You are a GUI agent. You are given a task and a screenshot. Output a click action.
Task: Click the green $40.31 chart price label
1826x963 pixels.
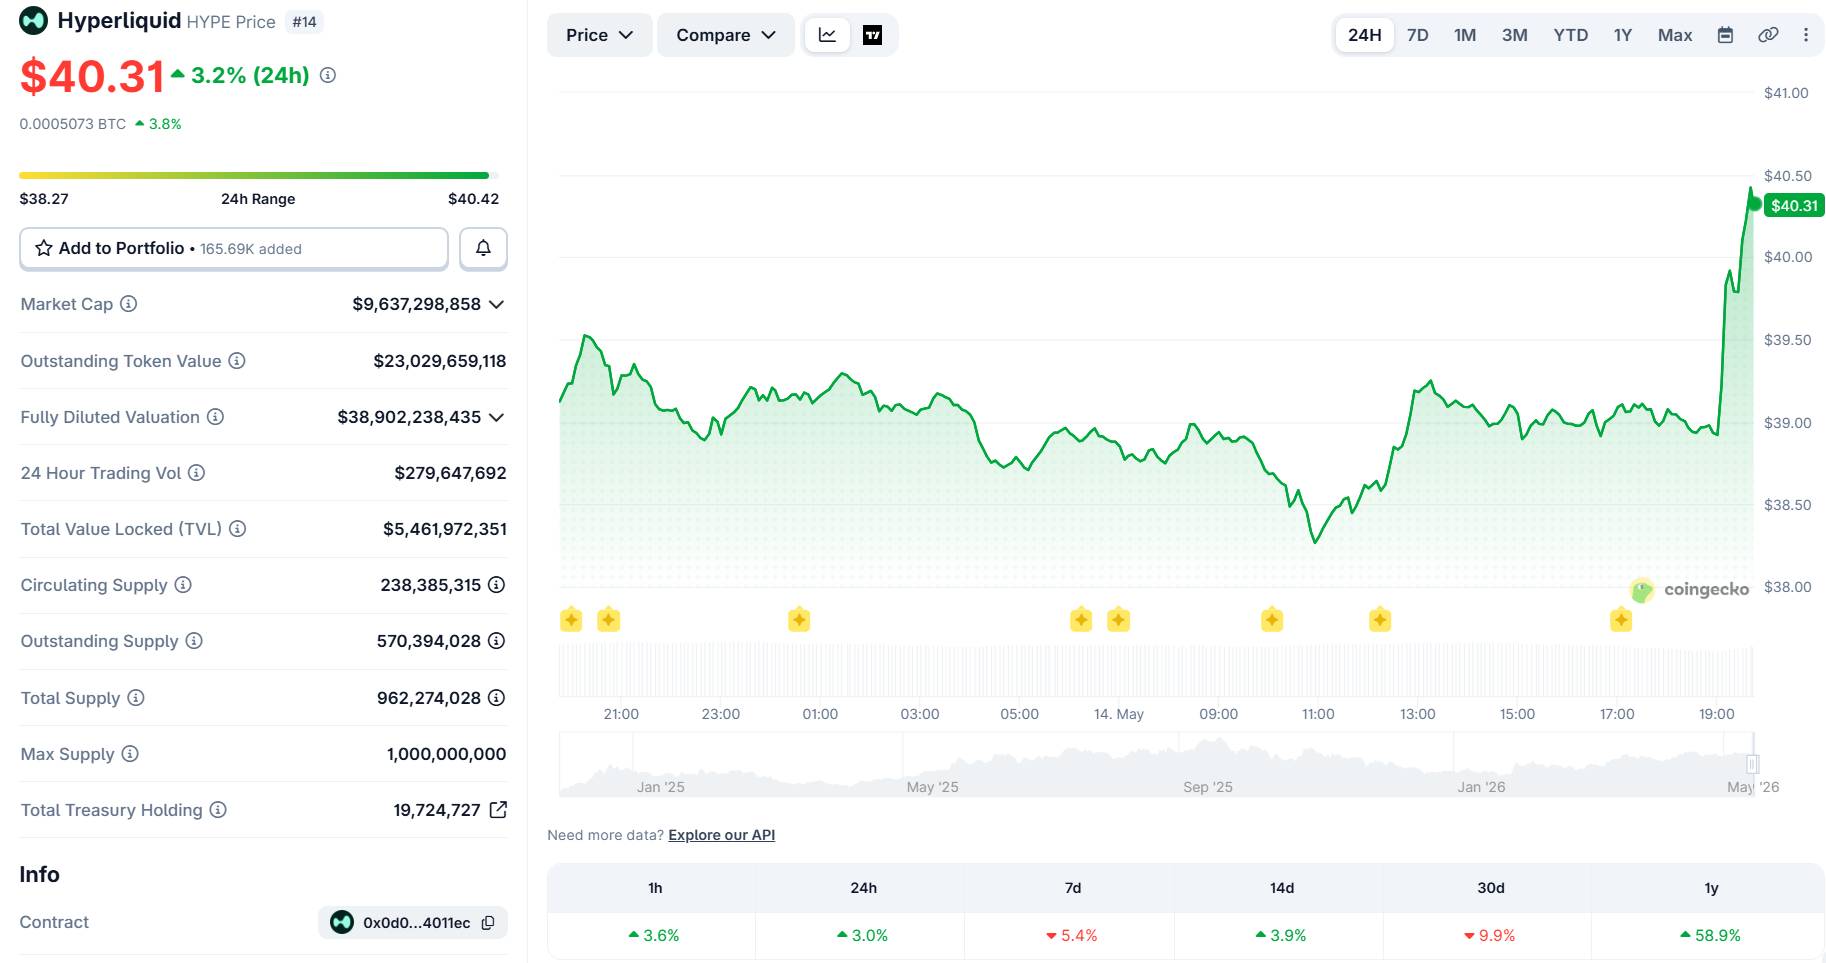tap(1794, 205)
